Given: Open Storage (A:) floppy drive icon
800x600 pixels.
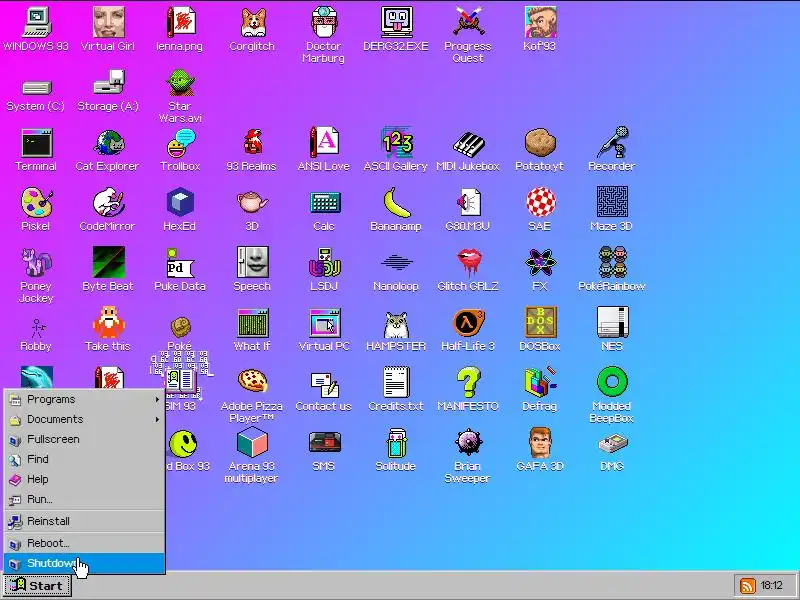Looking at the screenshot, I should [x=108, y=83].
